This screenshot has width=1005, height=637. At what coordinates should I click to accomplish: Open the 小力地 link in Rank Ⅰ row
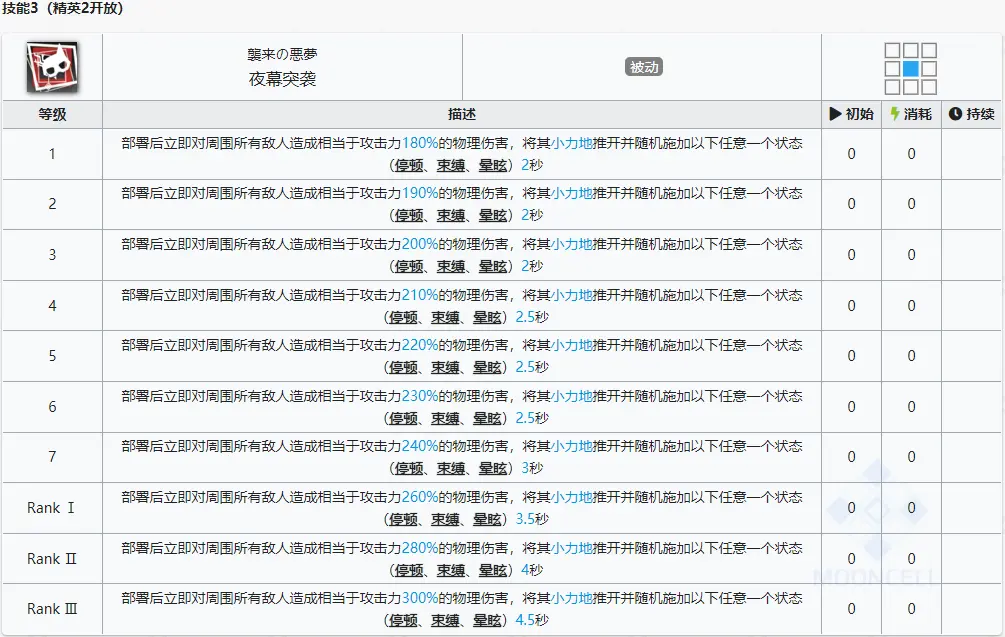click(572, 497)
